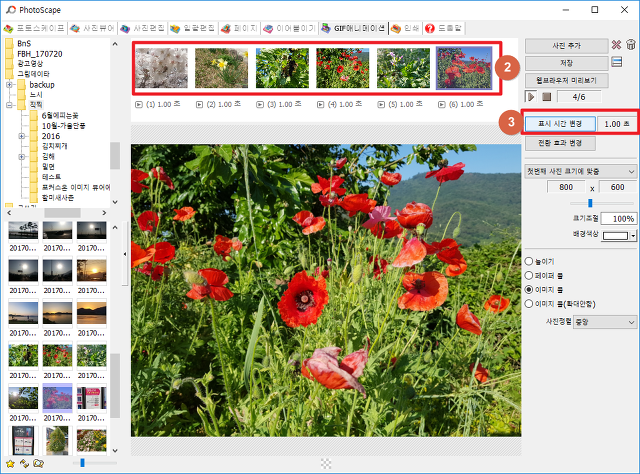The height and width of the screenshot is (474, 640).
Task: Click the 100% size field
Action: [618, 219]
